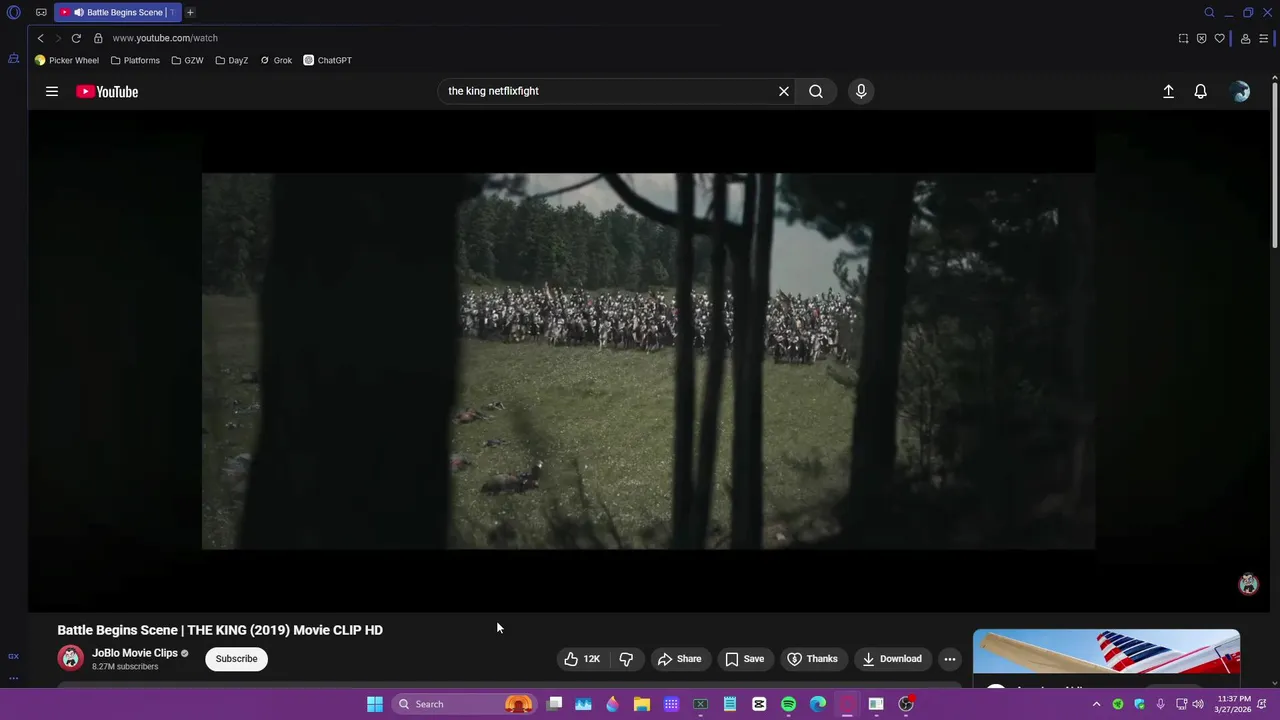Open the ChatGPT bookmark
The width and height of the screenshot is (1280, 720).
pos(328,60)
